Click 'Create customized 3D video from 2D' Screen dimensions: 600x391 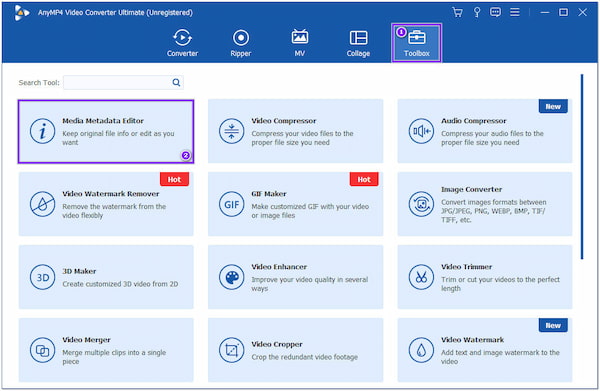[x=120, y=284]
